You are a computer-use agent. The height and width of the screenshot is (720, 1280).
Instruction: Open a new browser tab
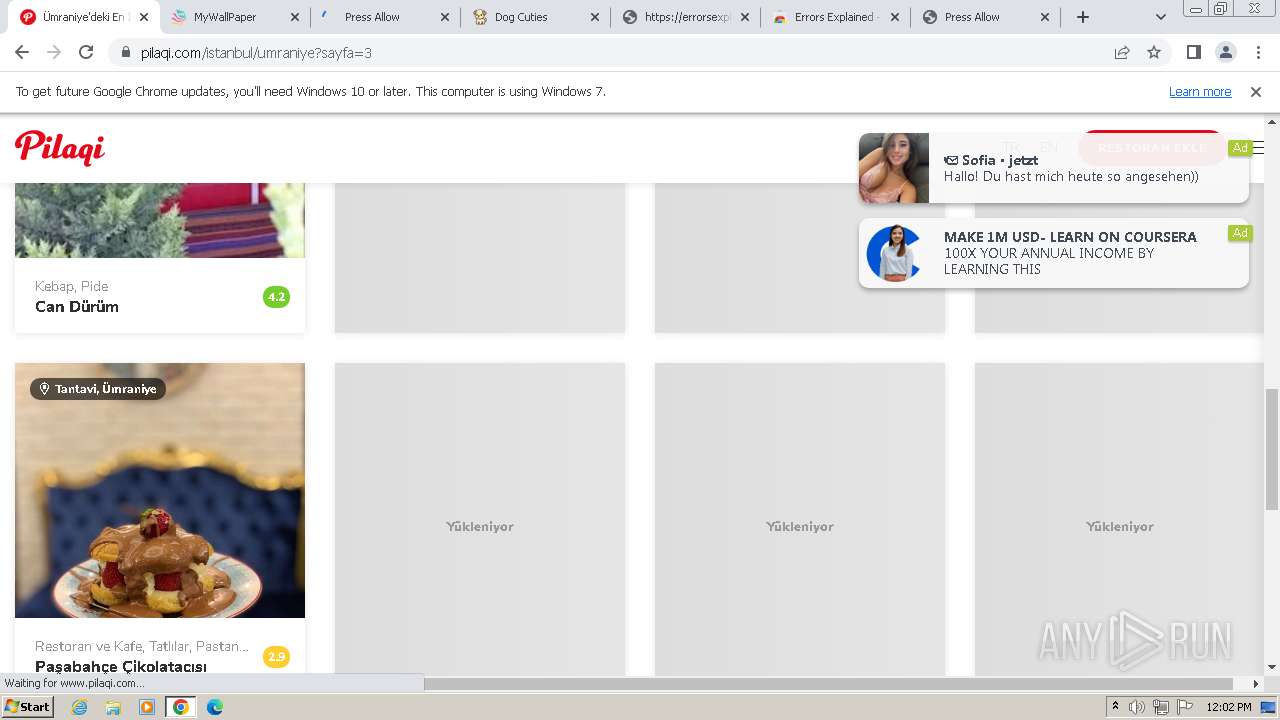pyautogui.click(x=1082, y=17)
